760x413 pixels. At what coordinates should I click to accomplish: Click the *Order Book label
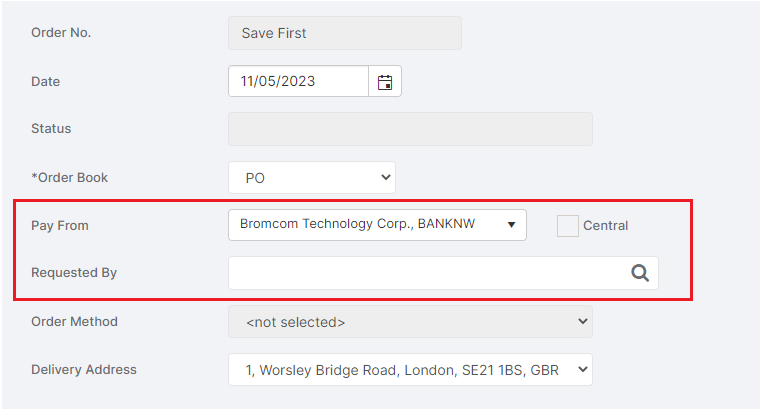pyautogui.click(x=69, y=178)
